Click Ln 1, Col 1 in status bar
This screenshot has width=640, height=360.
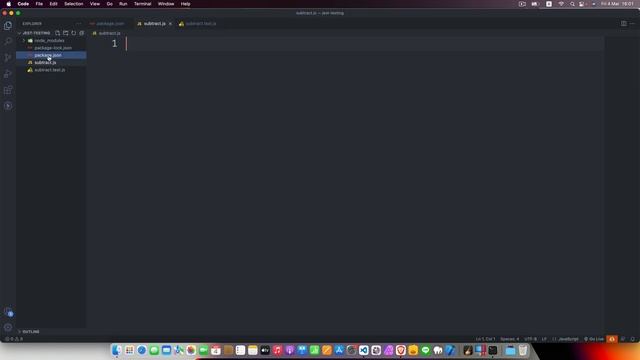(485, 339)
